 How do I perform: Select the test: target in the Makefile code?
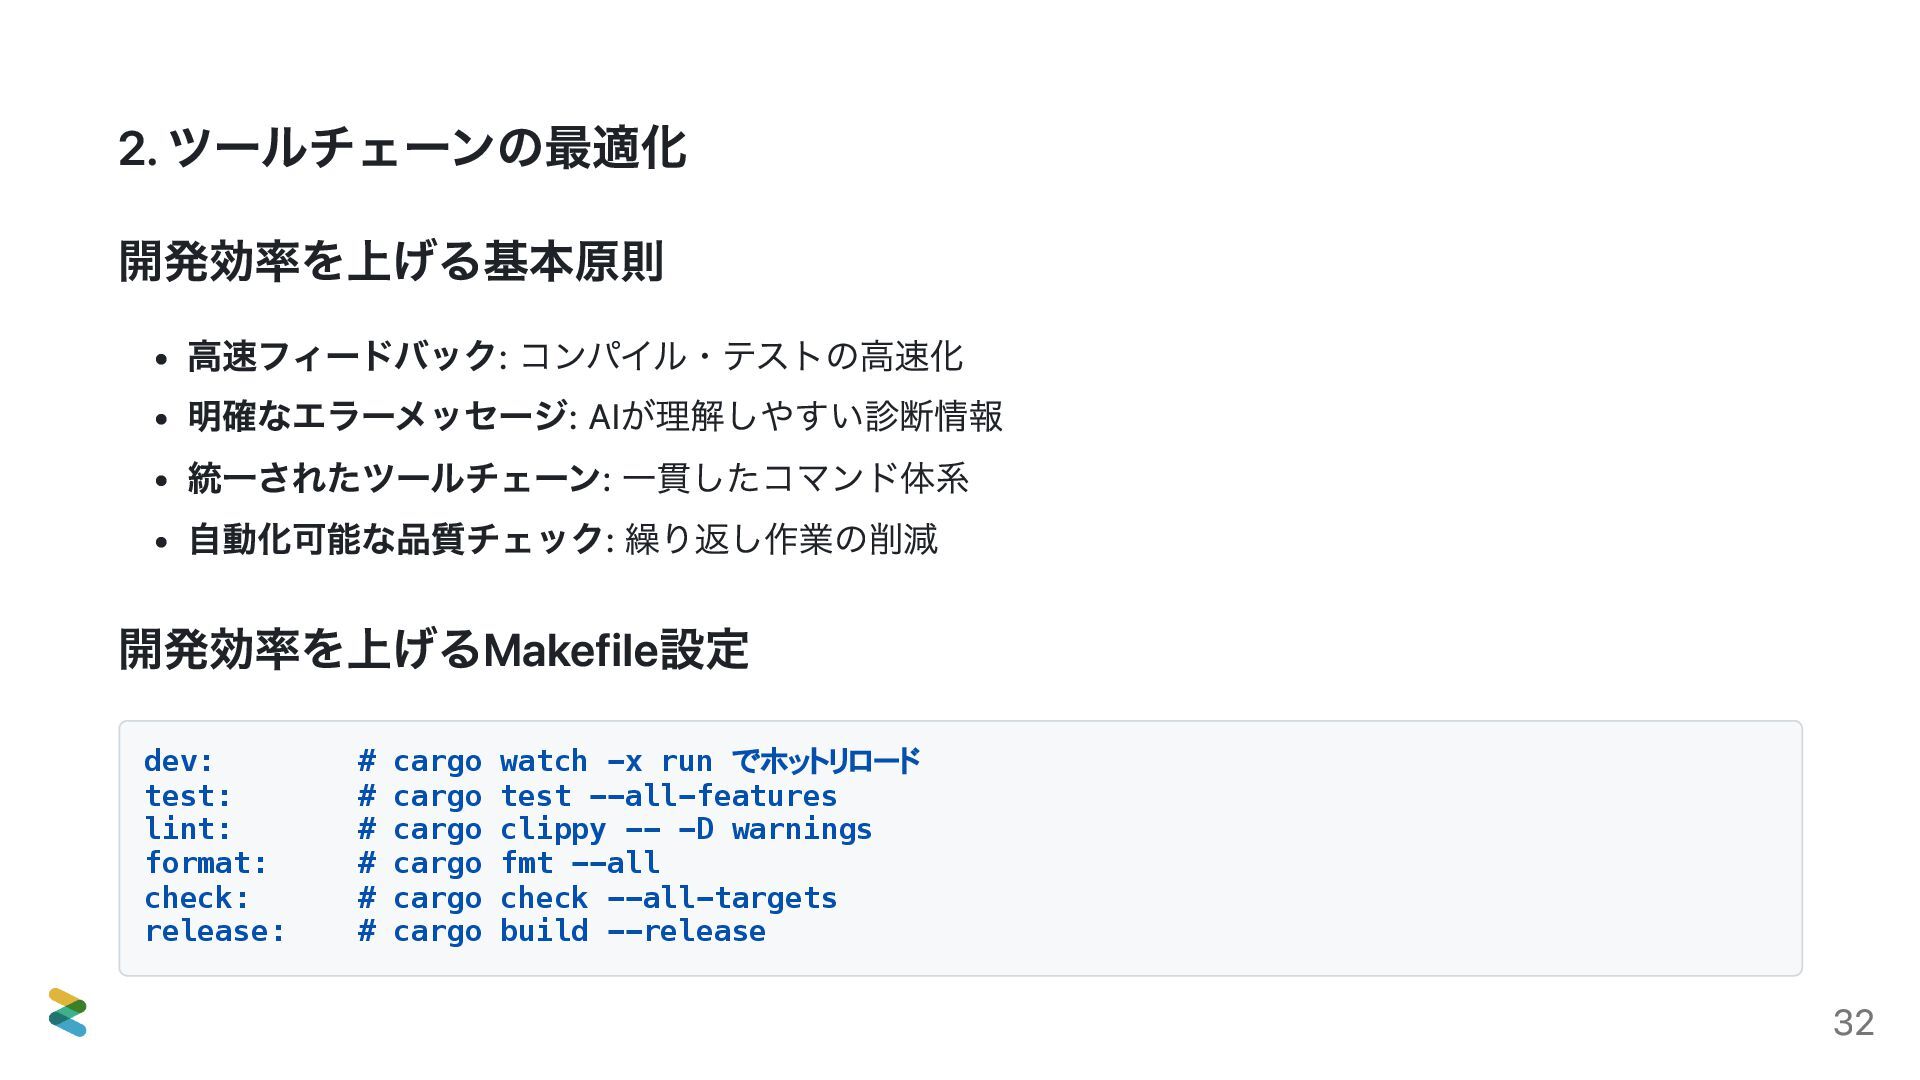click(189, 796)
